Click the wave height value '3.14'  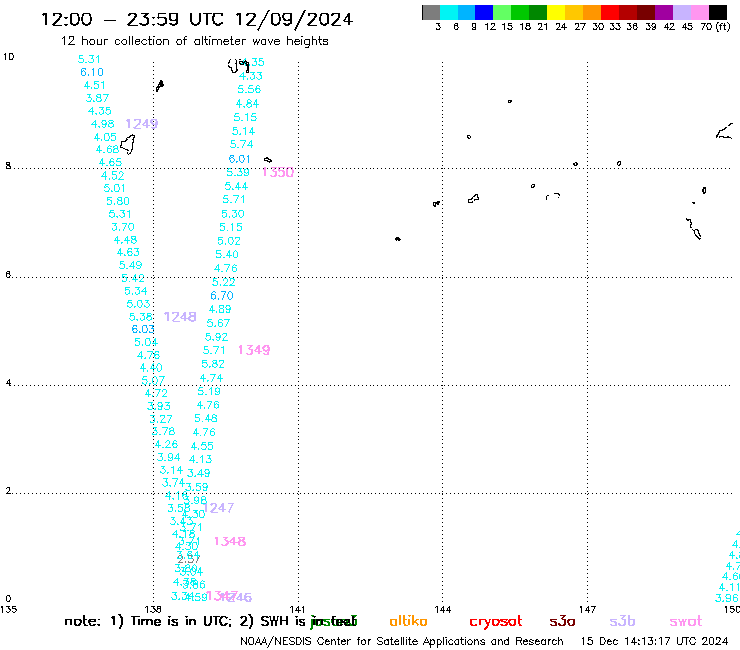171,470
